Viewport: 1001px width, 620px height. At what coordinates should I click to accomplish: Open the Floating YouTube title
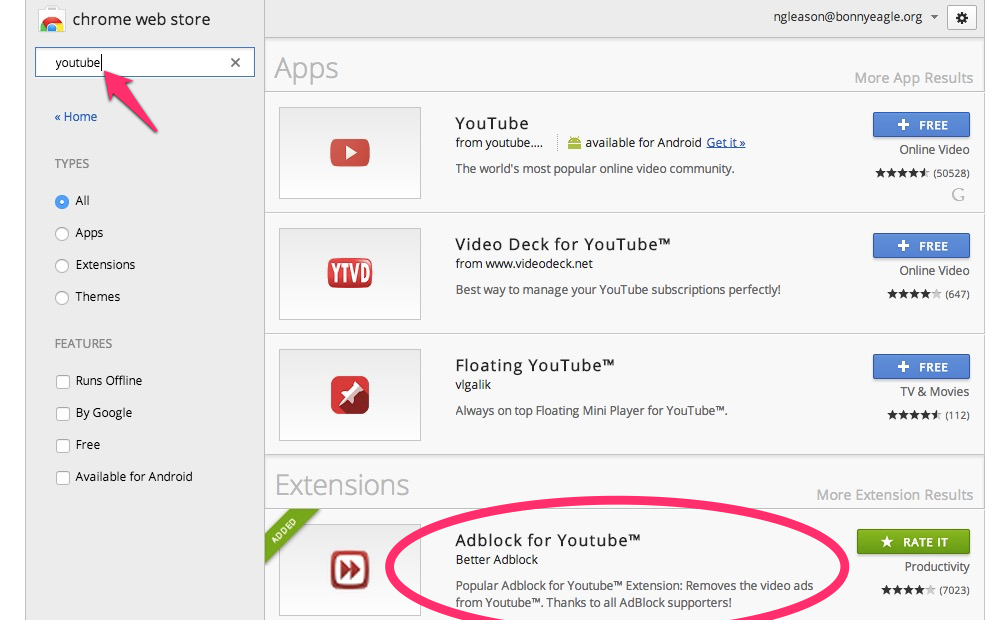coord(535,365)
